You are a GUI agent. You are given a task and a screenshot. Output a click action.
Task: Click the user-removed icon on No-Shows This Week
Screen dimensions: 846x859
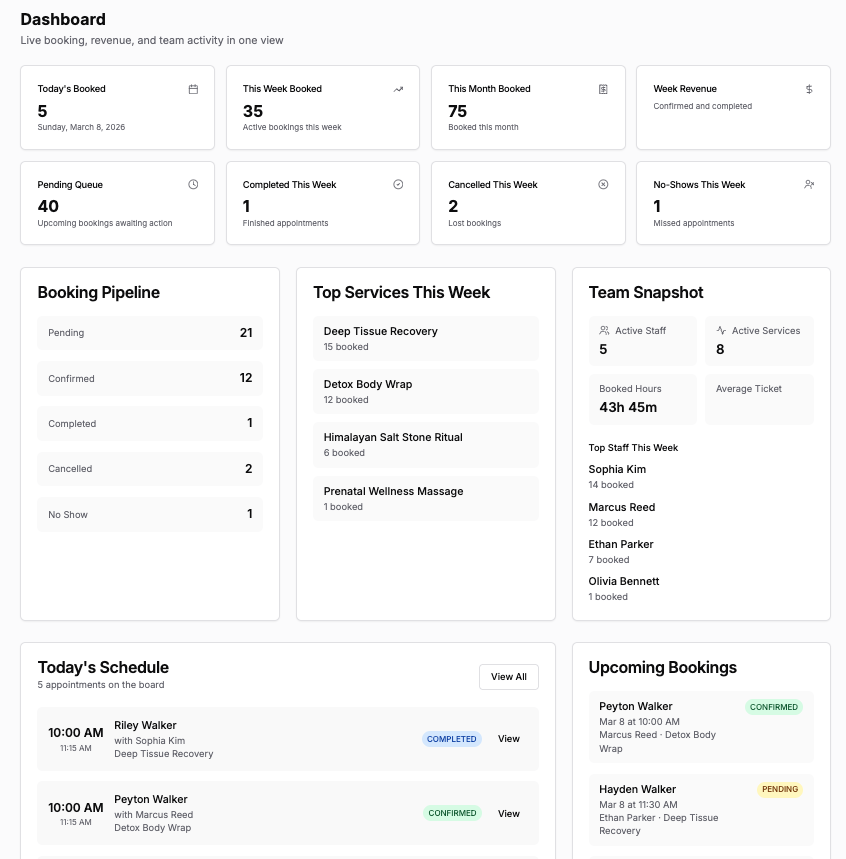(x=809, y=185)
